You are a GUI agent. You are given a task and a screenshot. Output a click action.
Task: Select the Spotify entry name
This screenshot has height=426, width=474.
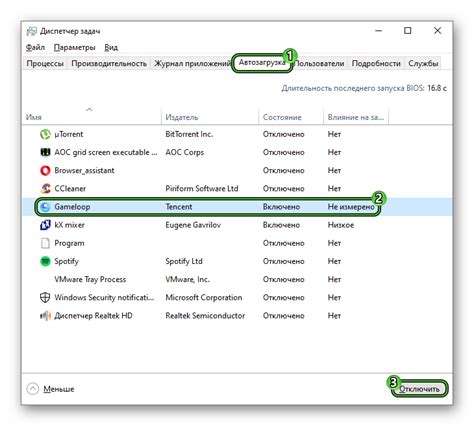(67, 261)
